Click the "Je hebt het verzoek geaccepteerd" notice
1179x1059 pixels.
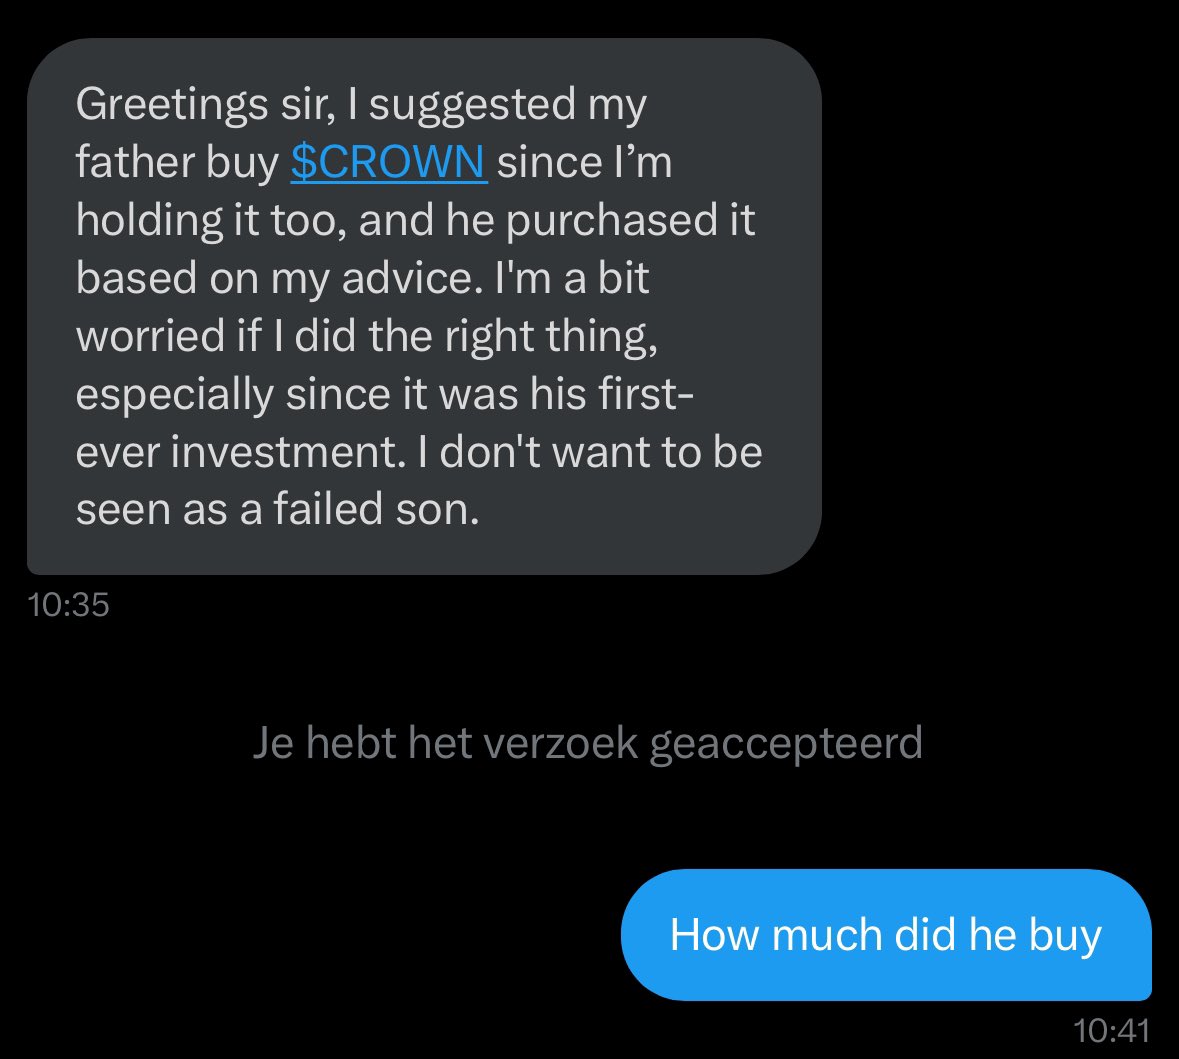click(587, 744)
